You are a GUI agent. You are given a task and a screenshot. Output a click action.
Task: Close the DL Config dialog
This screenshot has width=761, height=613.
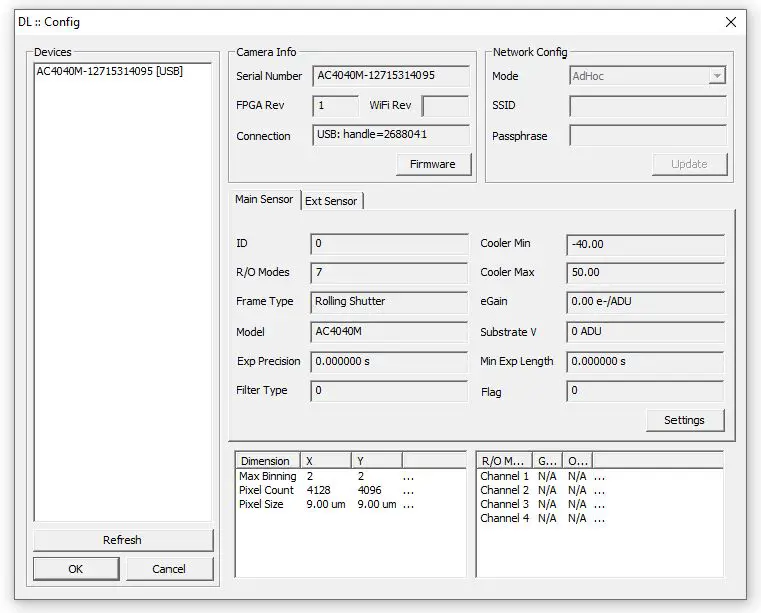[730, 22]
